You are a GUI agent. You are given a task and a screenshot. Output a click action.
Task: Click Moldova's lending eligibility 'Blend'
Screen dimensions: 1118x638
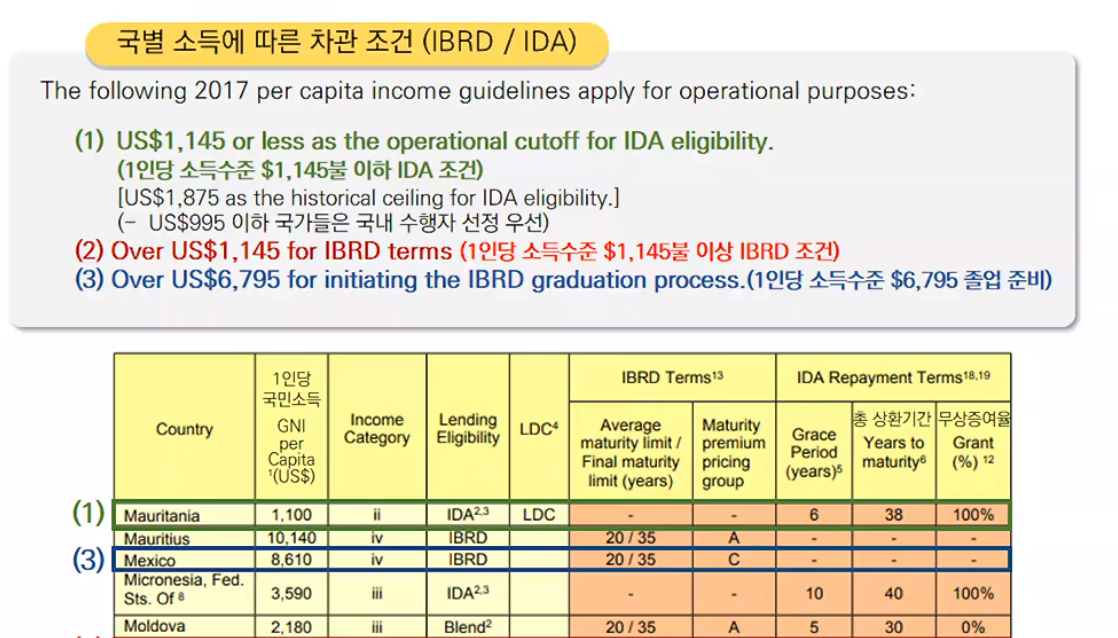tap(468, 627)
